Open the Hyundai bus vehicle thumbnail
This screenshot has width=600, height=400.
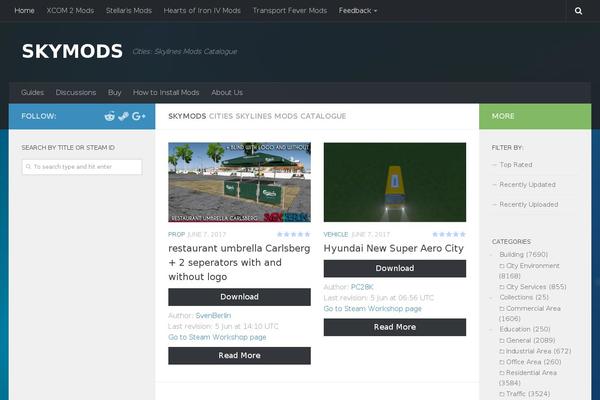tap(395, 182)
